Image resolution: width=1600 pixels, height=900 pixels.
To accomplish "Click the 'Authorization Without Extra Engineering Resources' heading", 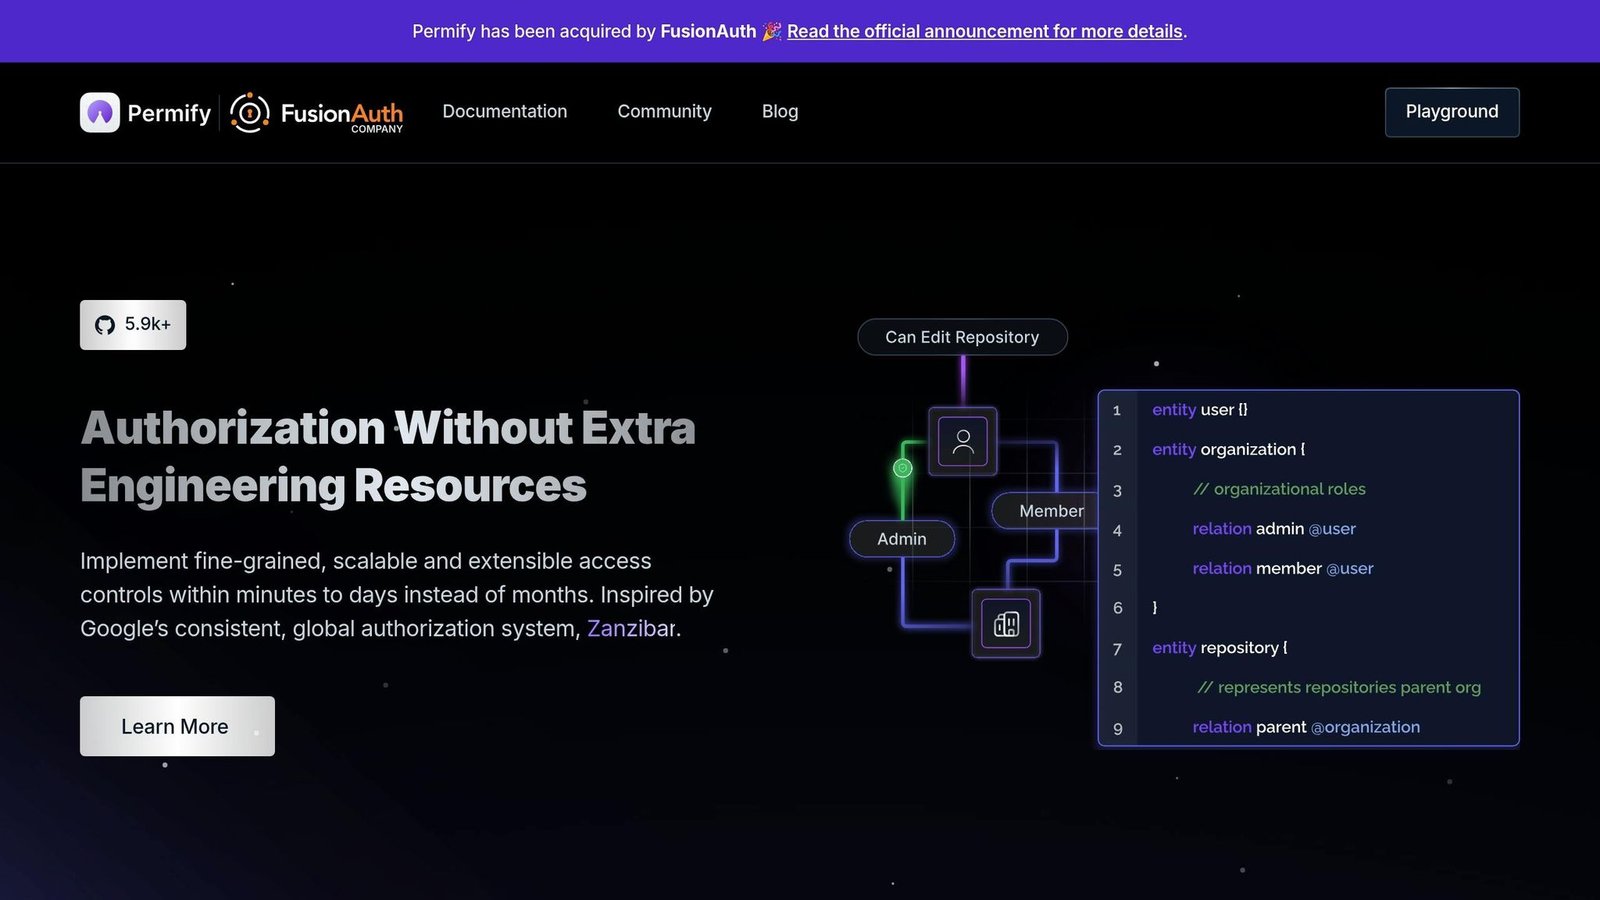I will point(388,457).
